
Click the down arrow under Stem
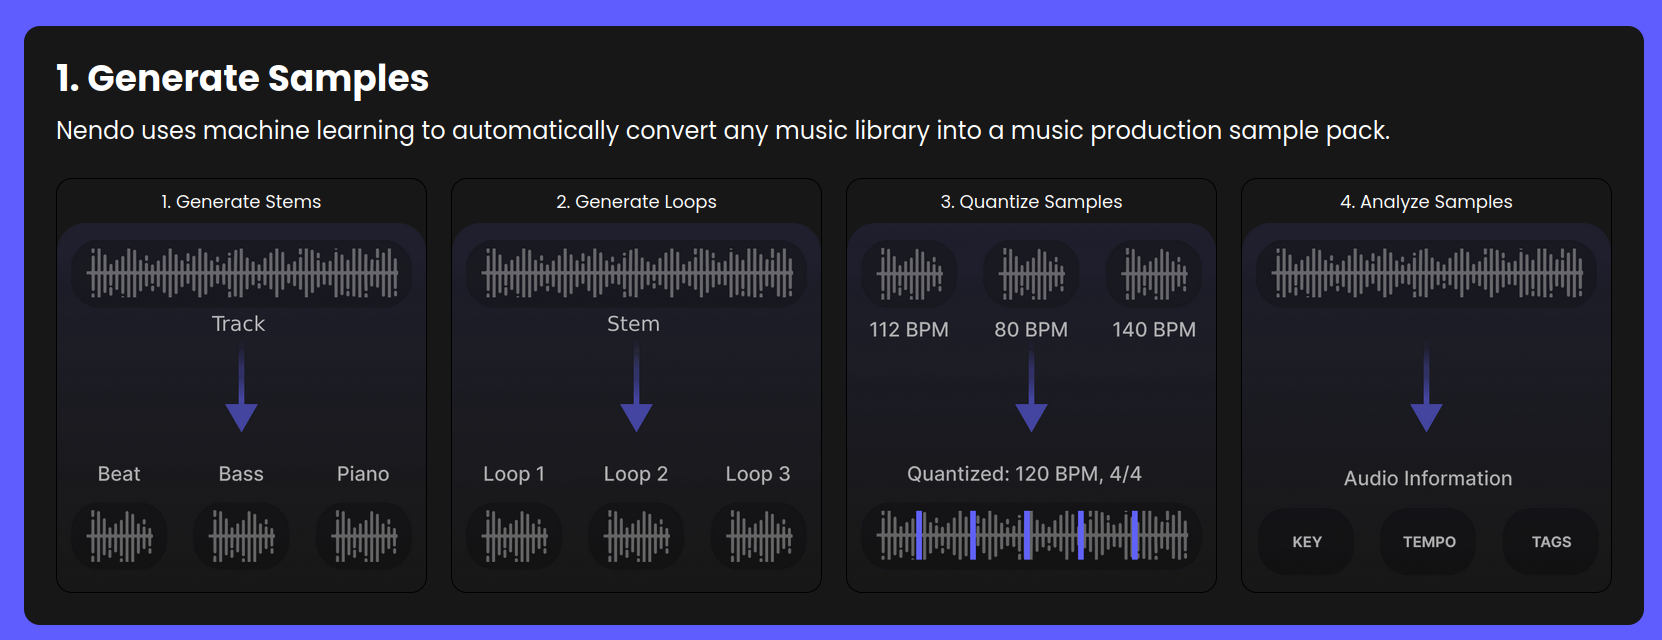point(637,388)
